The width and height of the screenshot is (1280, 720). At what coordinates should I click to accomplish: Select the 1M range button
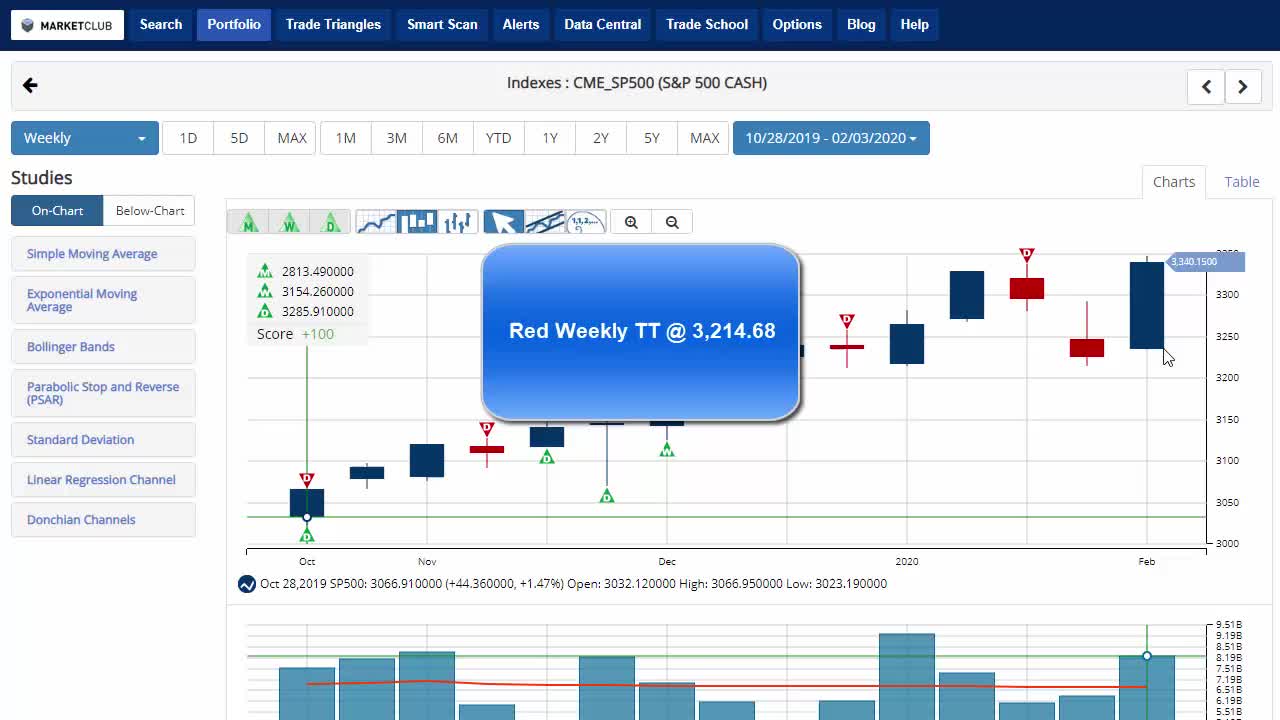pyautogui.click(x=346, y=138)
